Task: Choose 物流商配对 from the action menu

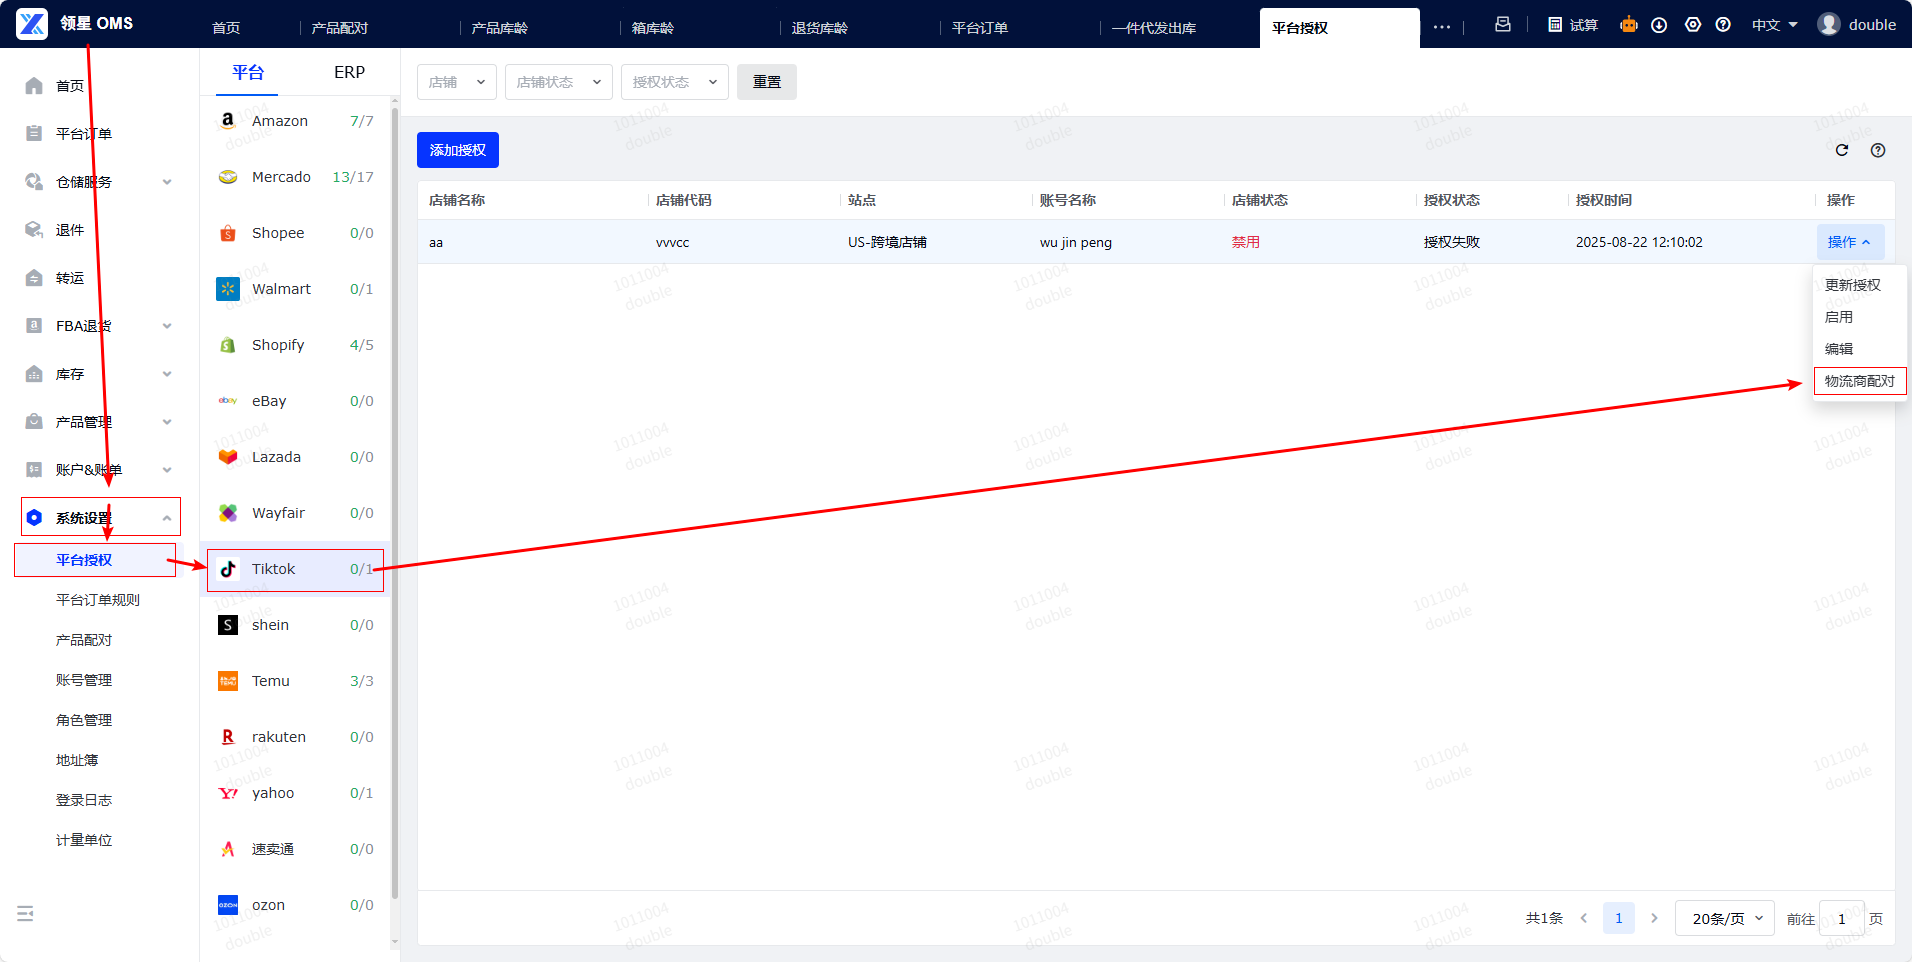Action: (1860, 381)
